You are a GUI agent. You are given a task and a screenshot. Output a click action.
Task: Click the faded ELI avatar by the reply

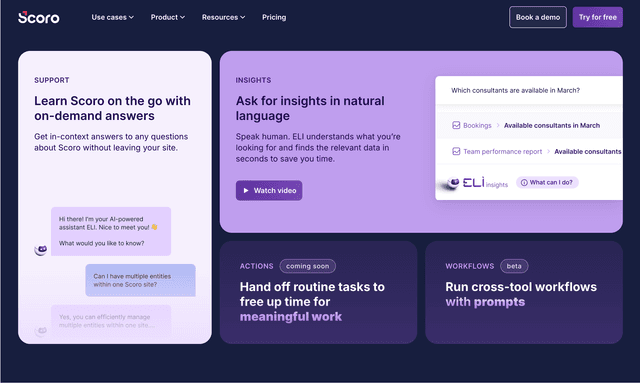coord(40,330)
